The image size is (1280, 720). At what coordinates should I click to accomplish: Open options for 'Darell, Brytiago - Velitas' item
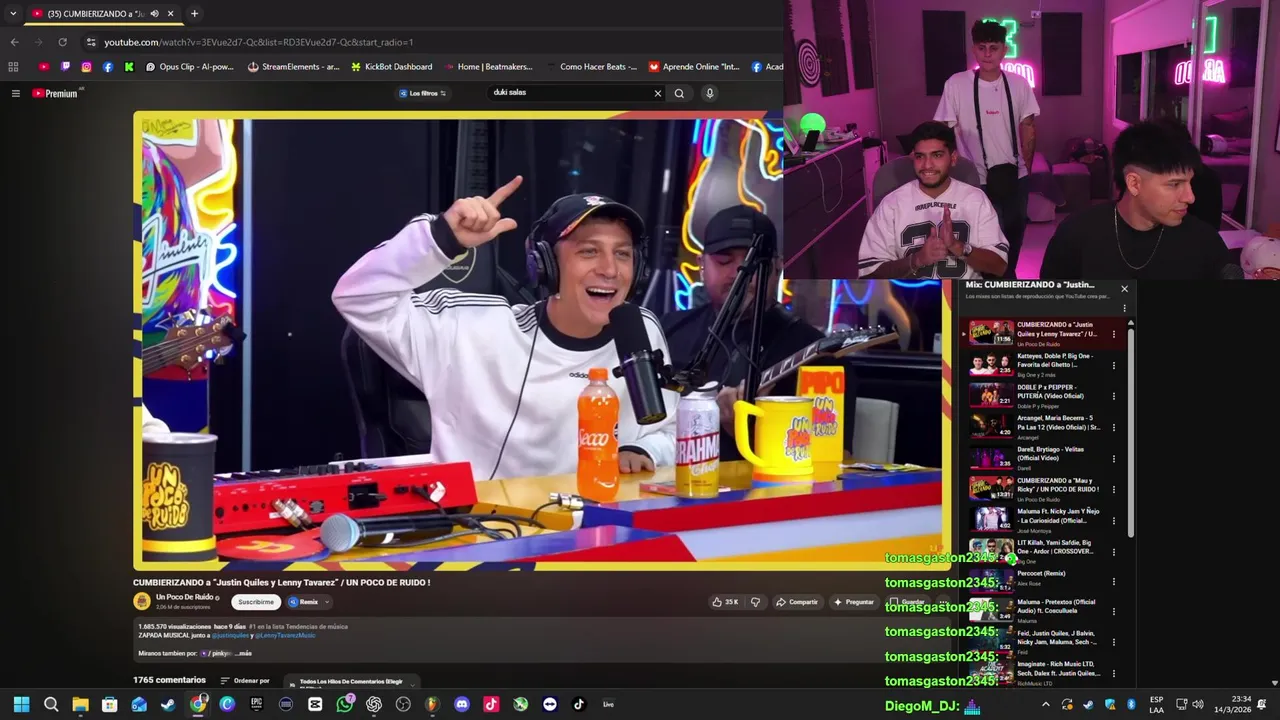coord(1114,458)
